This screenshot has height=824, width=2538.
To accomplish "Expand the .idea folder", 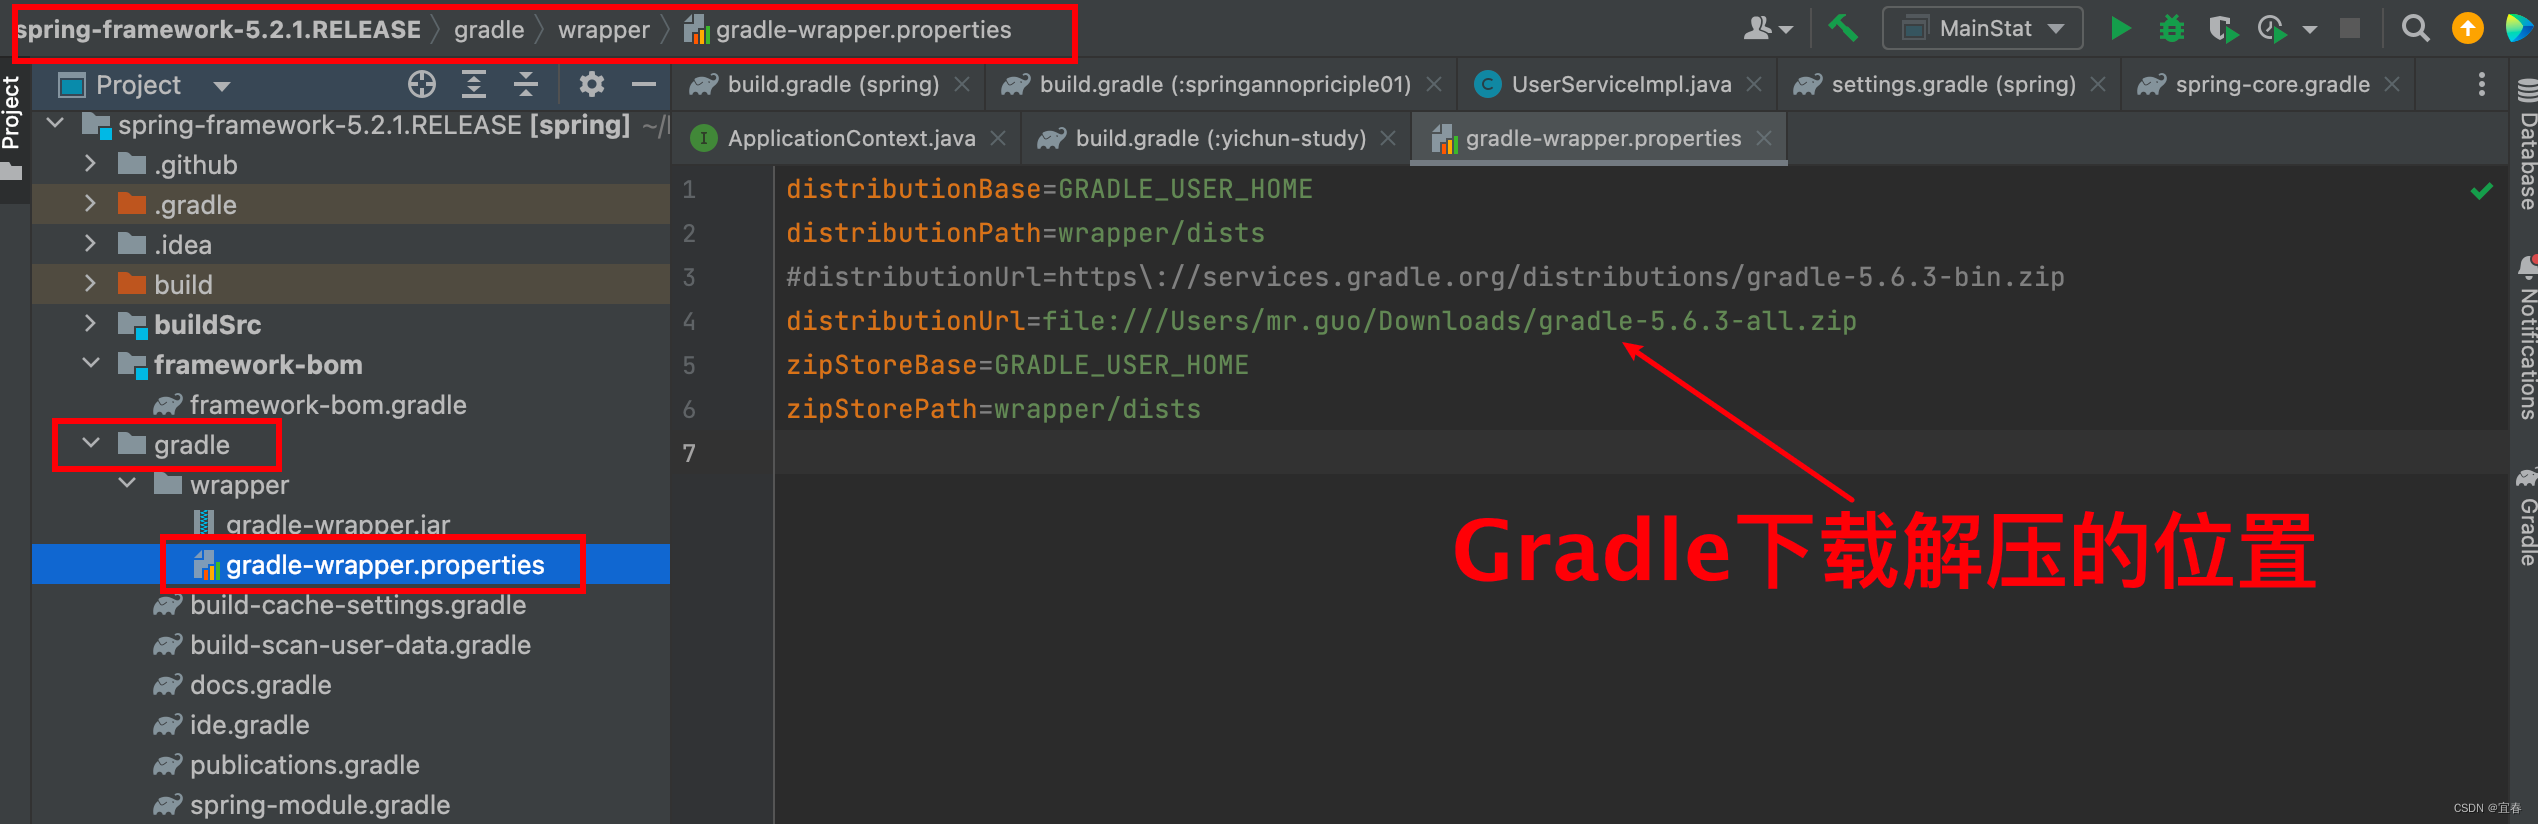I will pos(90,244).
